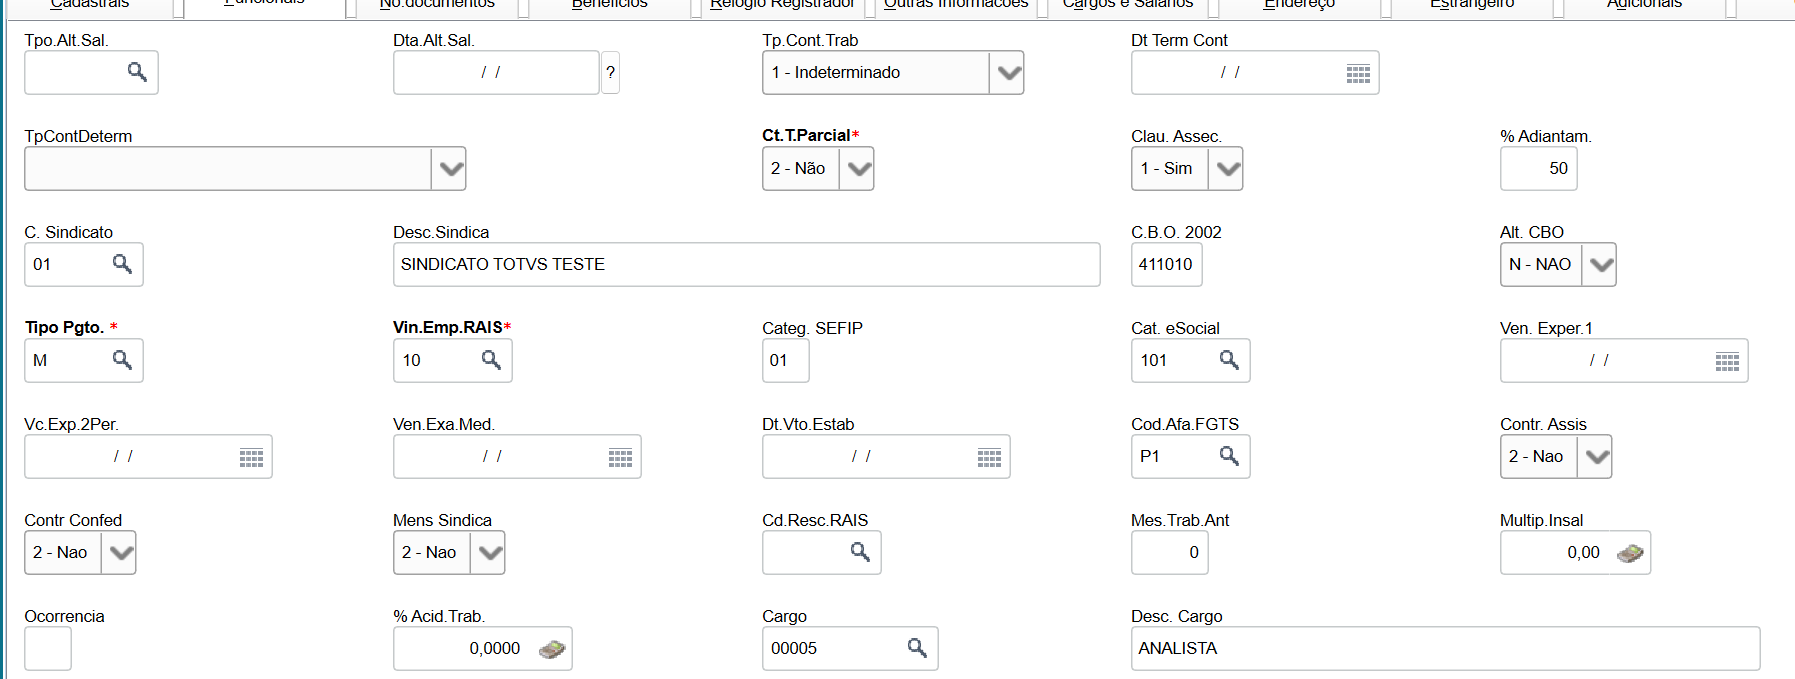Search Cargo code with magnifier icon
This screenshot has width=1795, height=679.
(916, 648)
